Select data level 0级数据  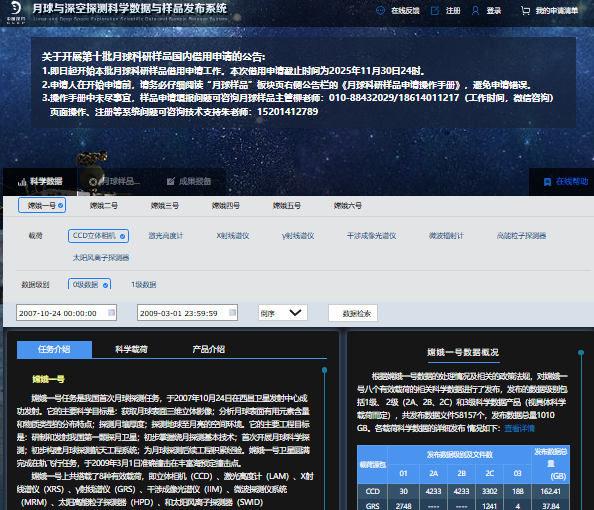89,284
